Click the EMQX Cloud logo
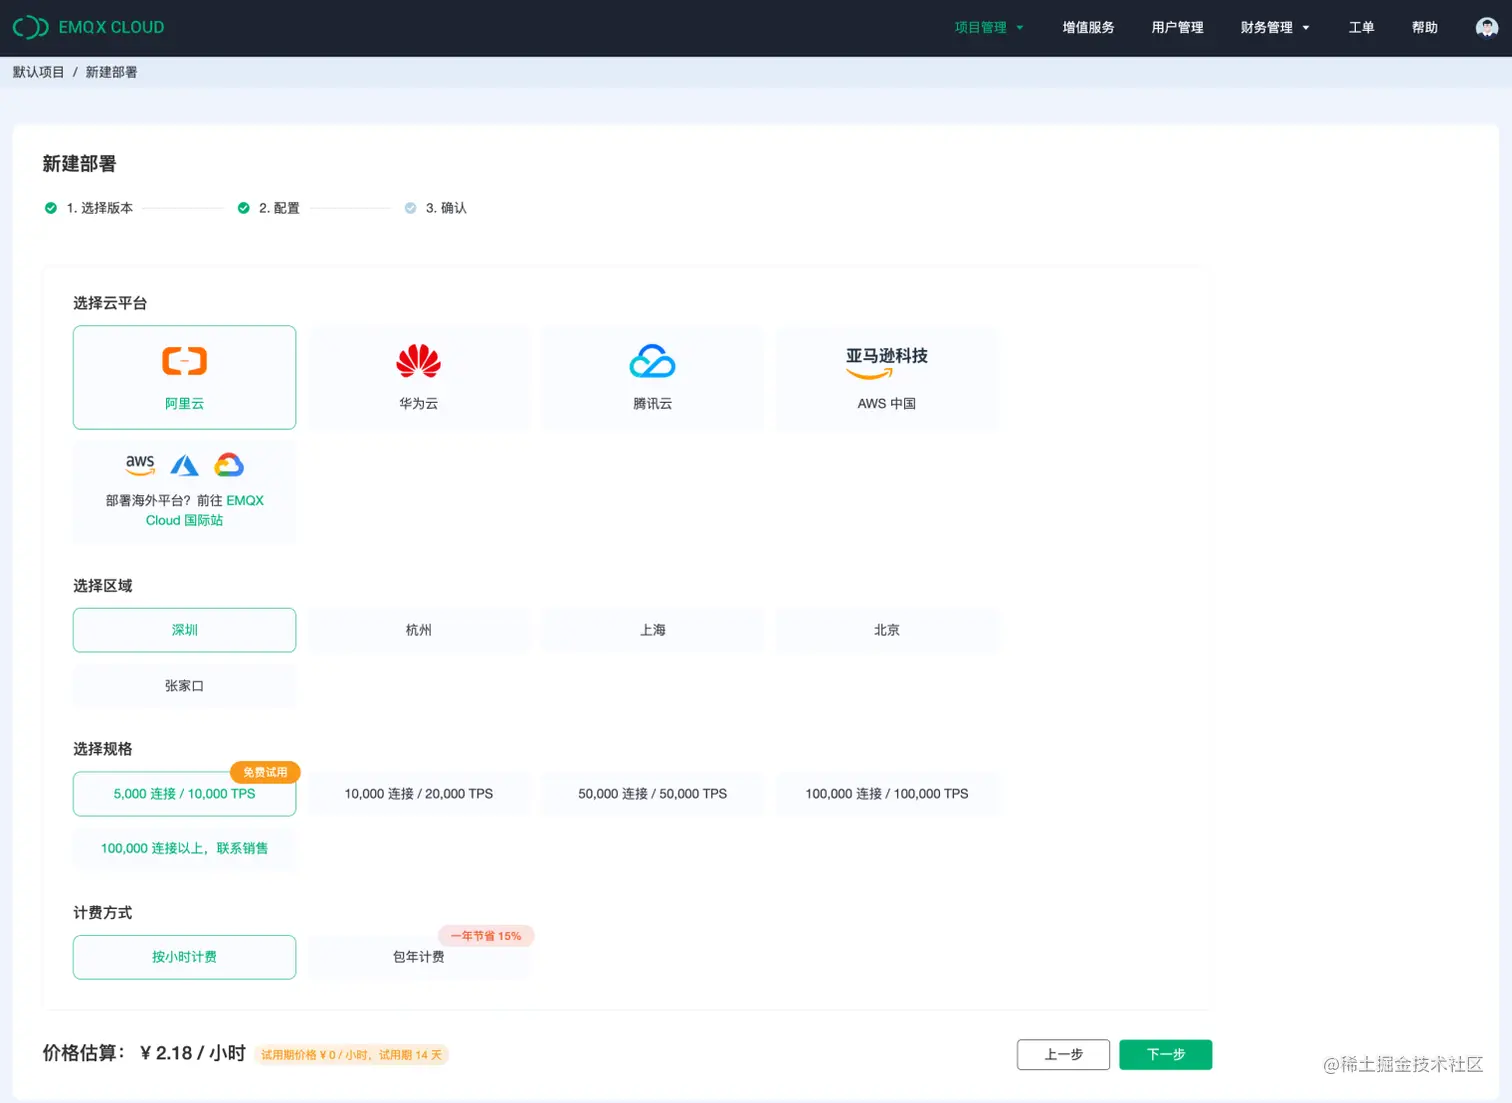This screenshot has width=1512, height=1103. [88, 27]
